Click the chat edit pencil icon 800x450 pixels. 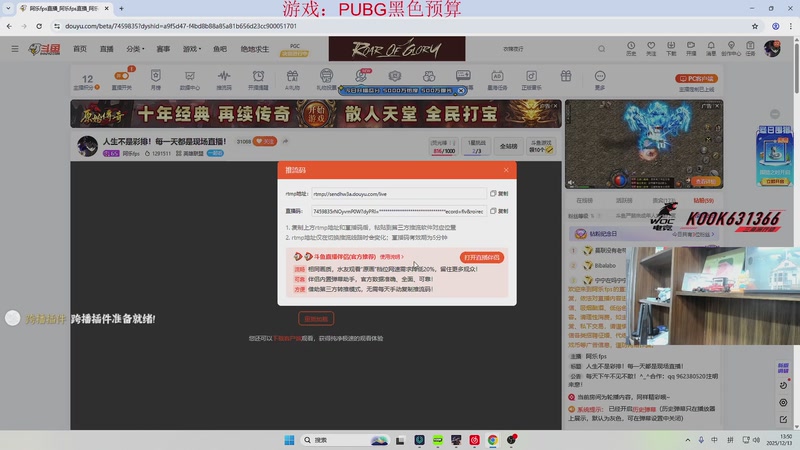pos(783,419)
